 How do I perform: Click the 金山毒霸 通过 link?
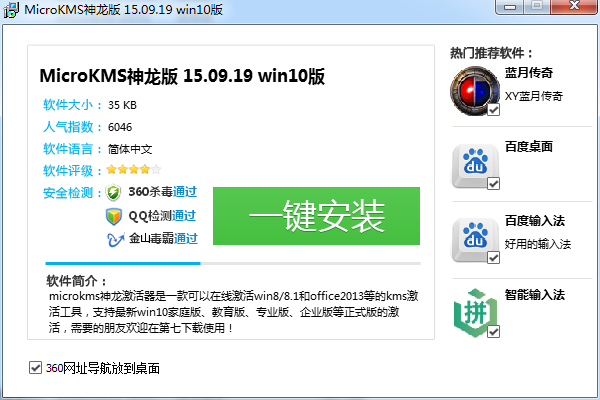click(x=186, y=238)
